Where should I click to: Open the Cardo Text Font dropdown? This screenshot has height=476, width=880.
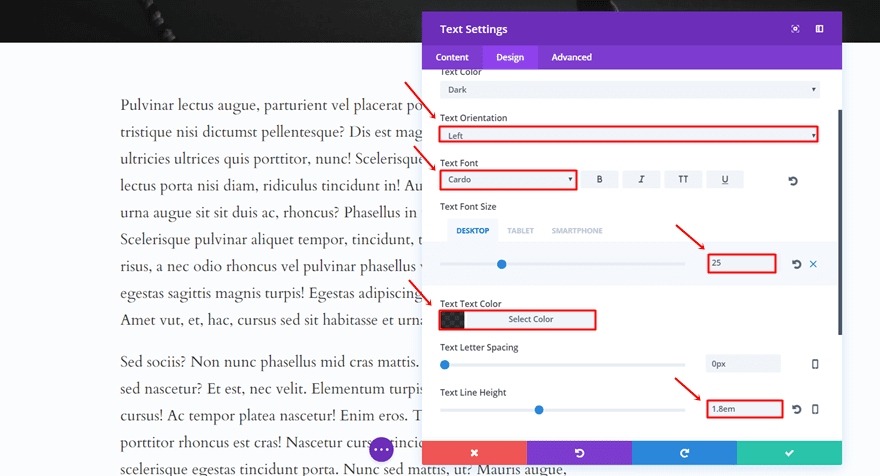point(508,180)
